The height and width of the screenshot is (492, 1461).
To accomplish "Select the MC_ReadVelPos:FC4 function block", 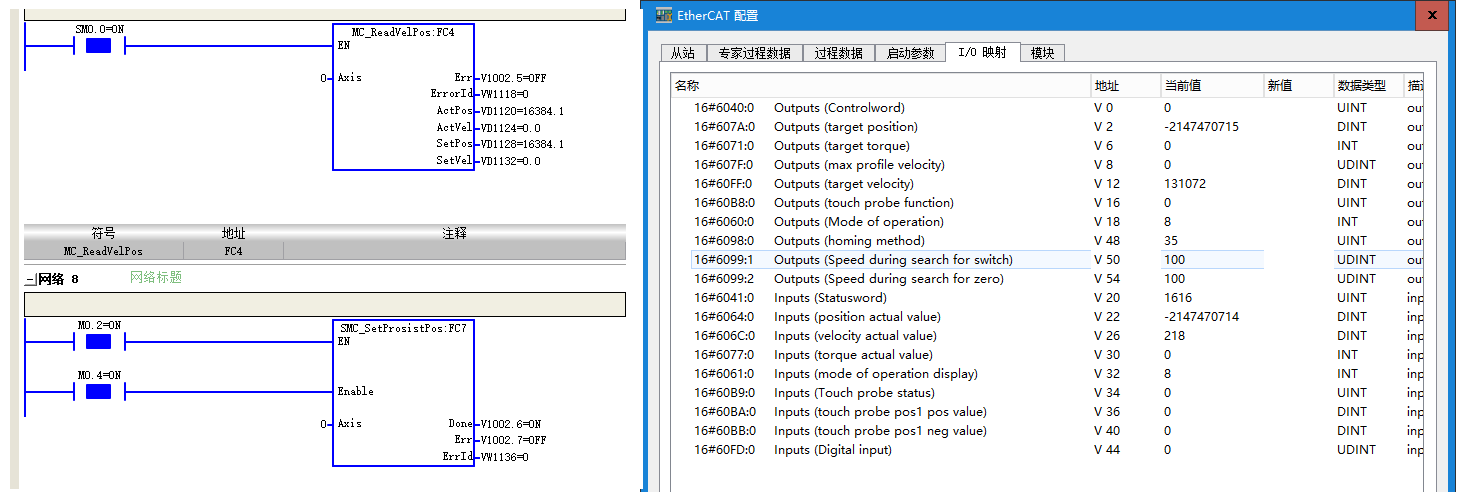I will [x=403, y=97].
